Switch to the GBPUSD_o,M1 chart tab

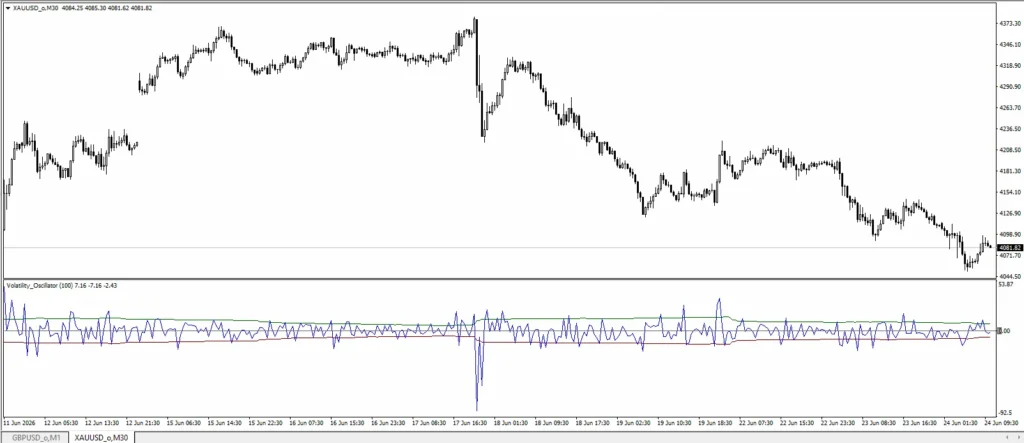pos(33,437)
